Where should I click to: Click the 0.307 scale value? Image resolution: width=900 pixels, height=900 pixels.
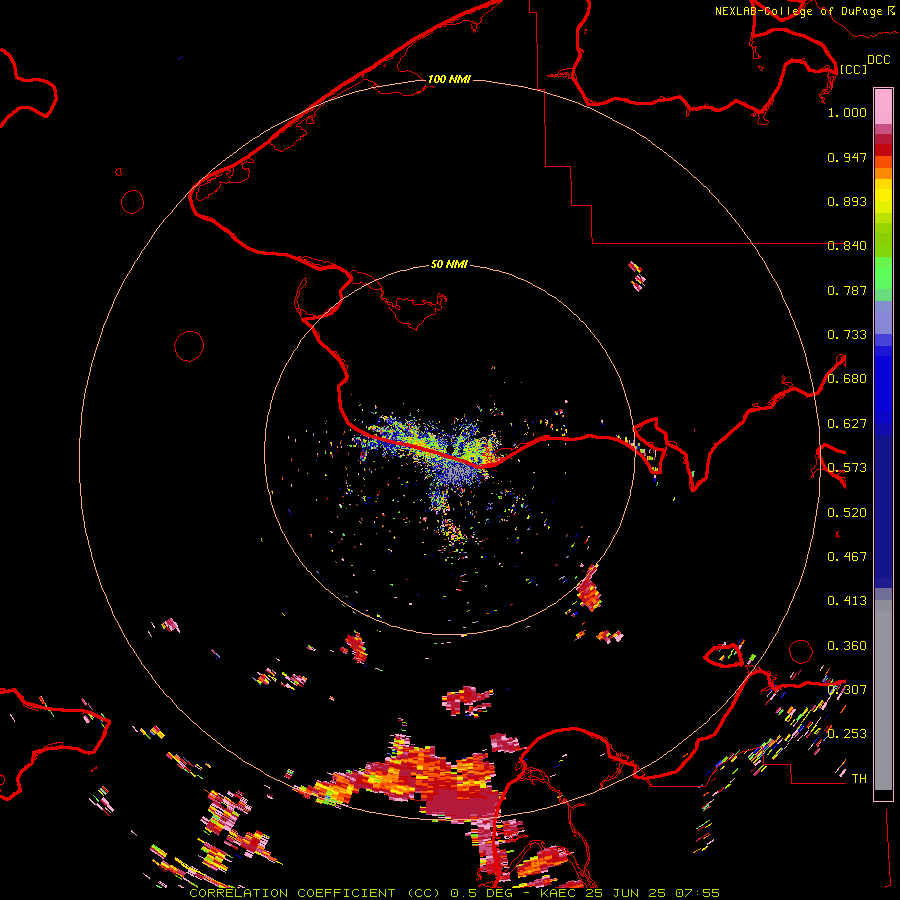(x=847, y=690)
